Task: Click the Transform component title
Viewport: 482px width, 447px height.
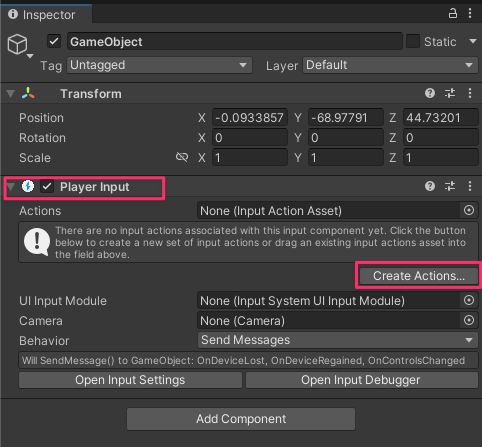Action: pyautogui.click(x=91, y=94)
